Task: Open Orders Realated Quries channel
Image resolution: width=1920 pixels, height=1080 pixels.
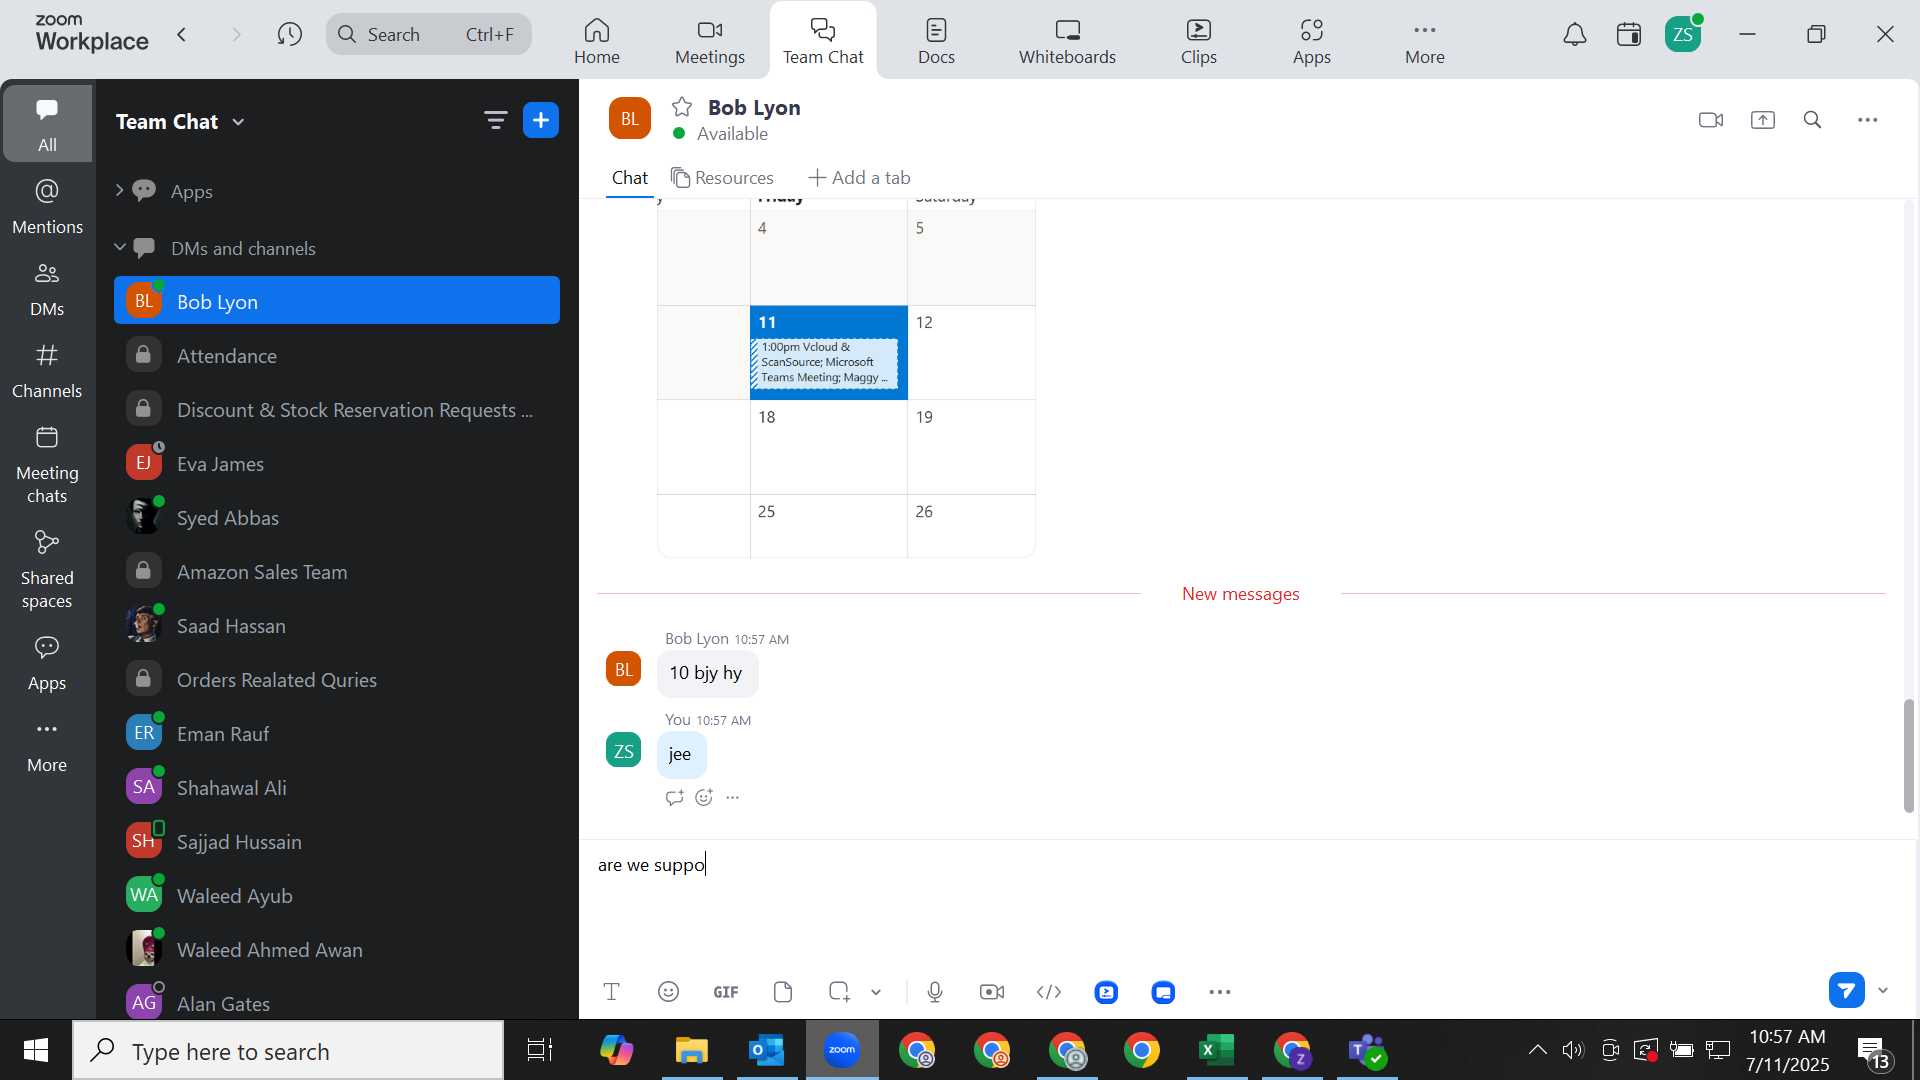Action: click(337, 679)
